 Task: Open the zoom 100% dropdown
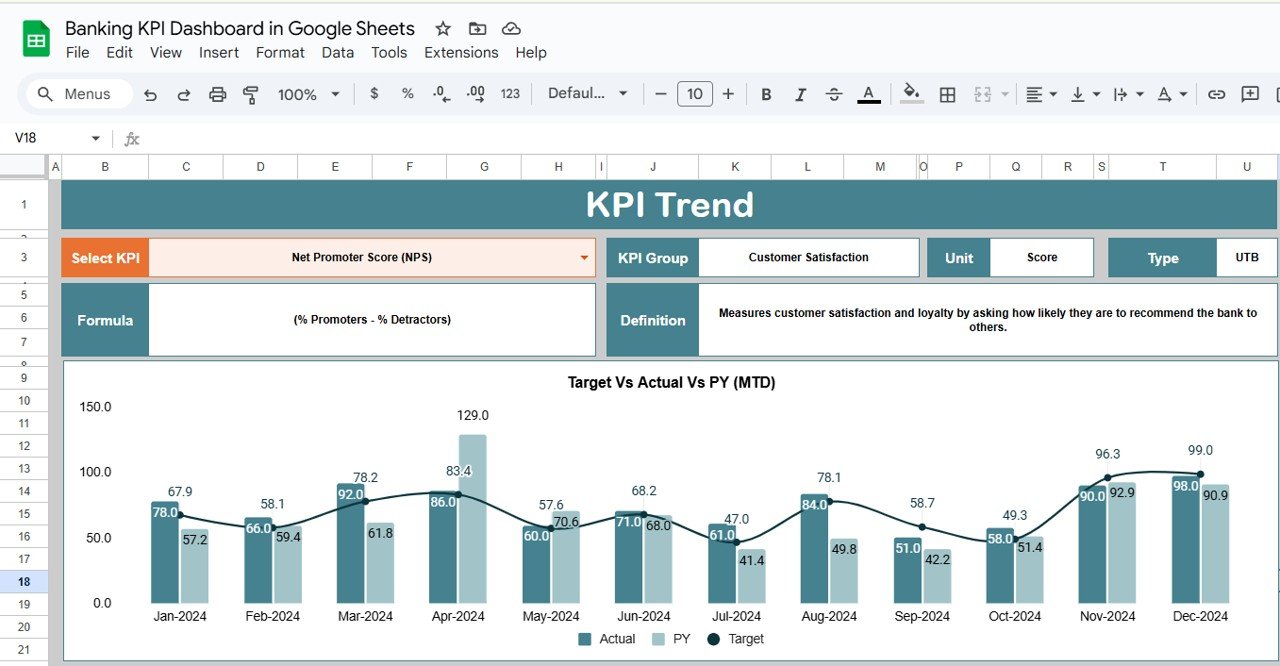[309, 94]
